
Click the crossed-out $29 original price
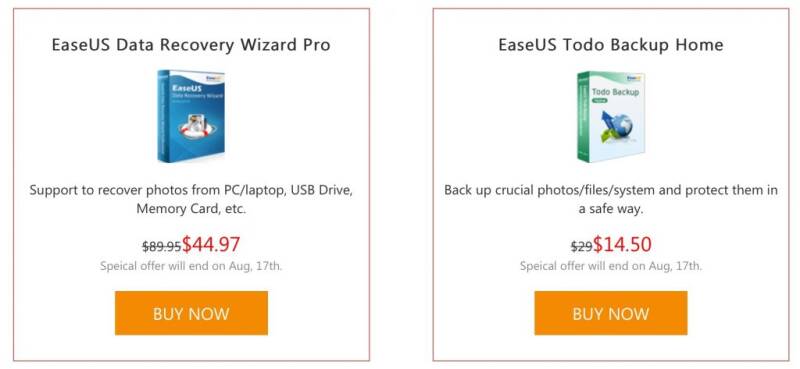[582, 247]
